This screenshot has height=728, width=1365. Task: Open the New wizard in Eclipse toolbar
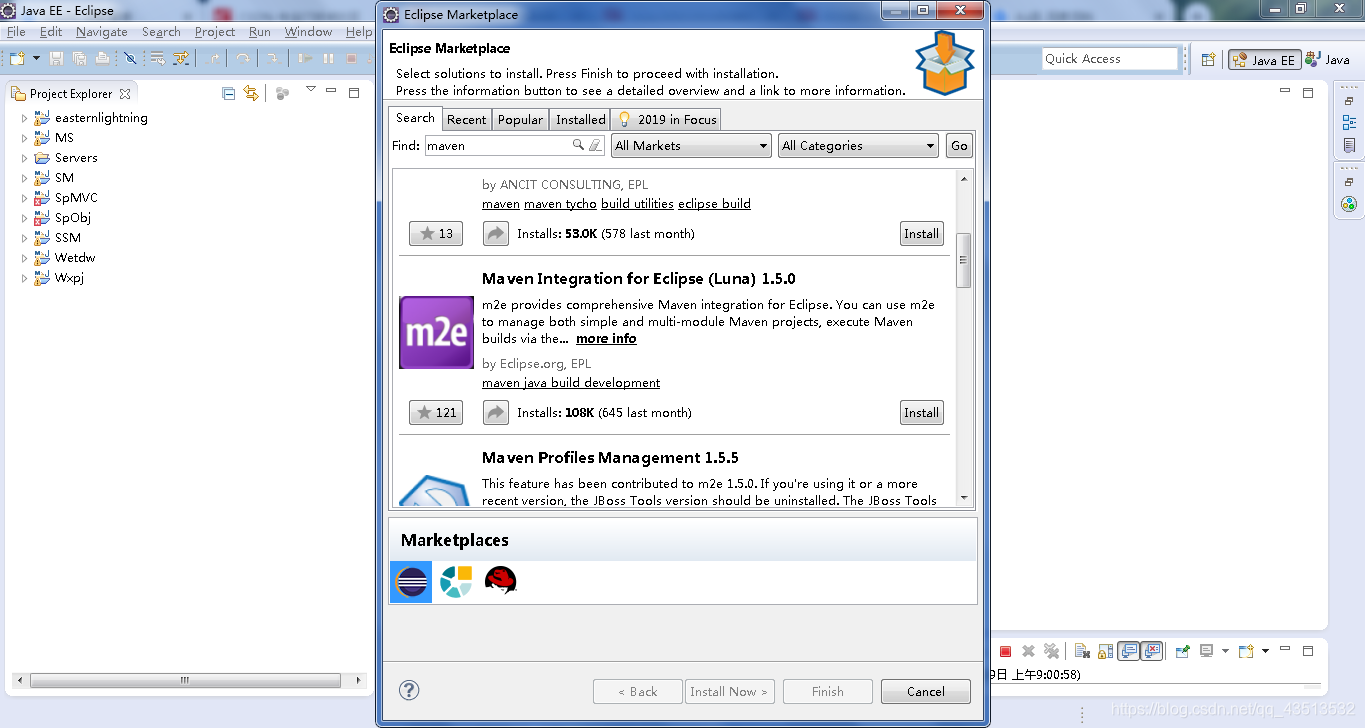[19, 59]
